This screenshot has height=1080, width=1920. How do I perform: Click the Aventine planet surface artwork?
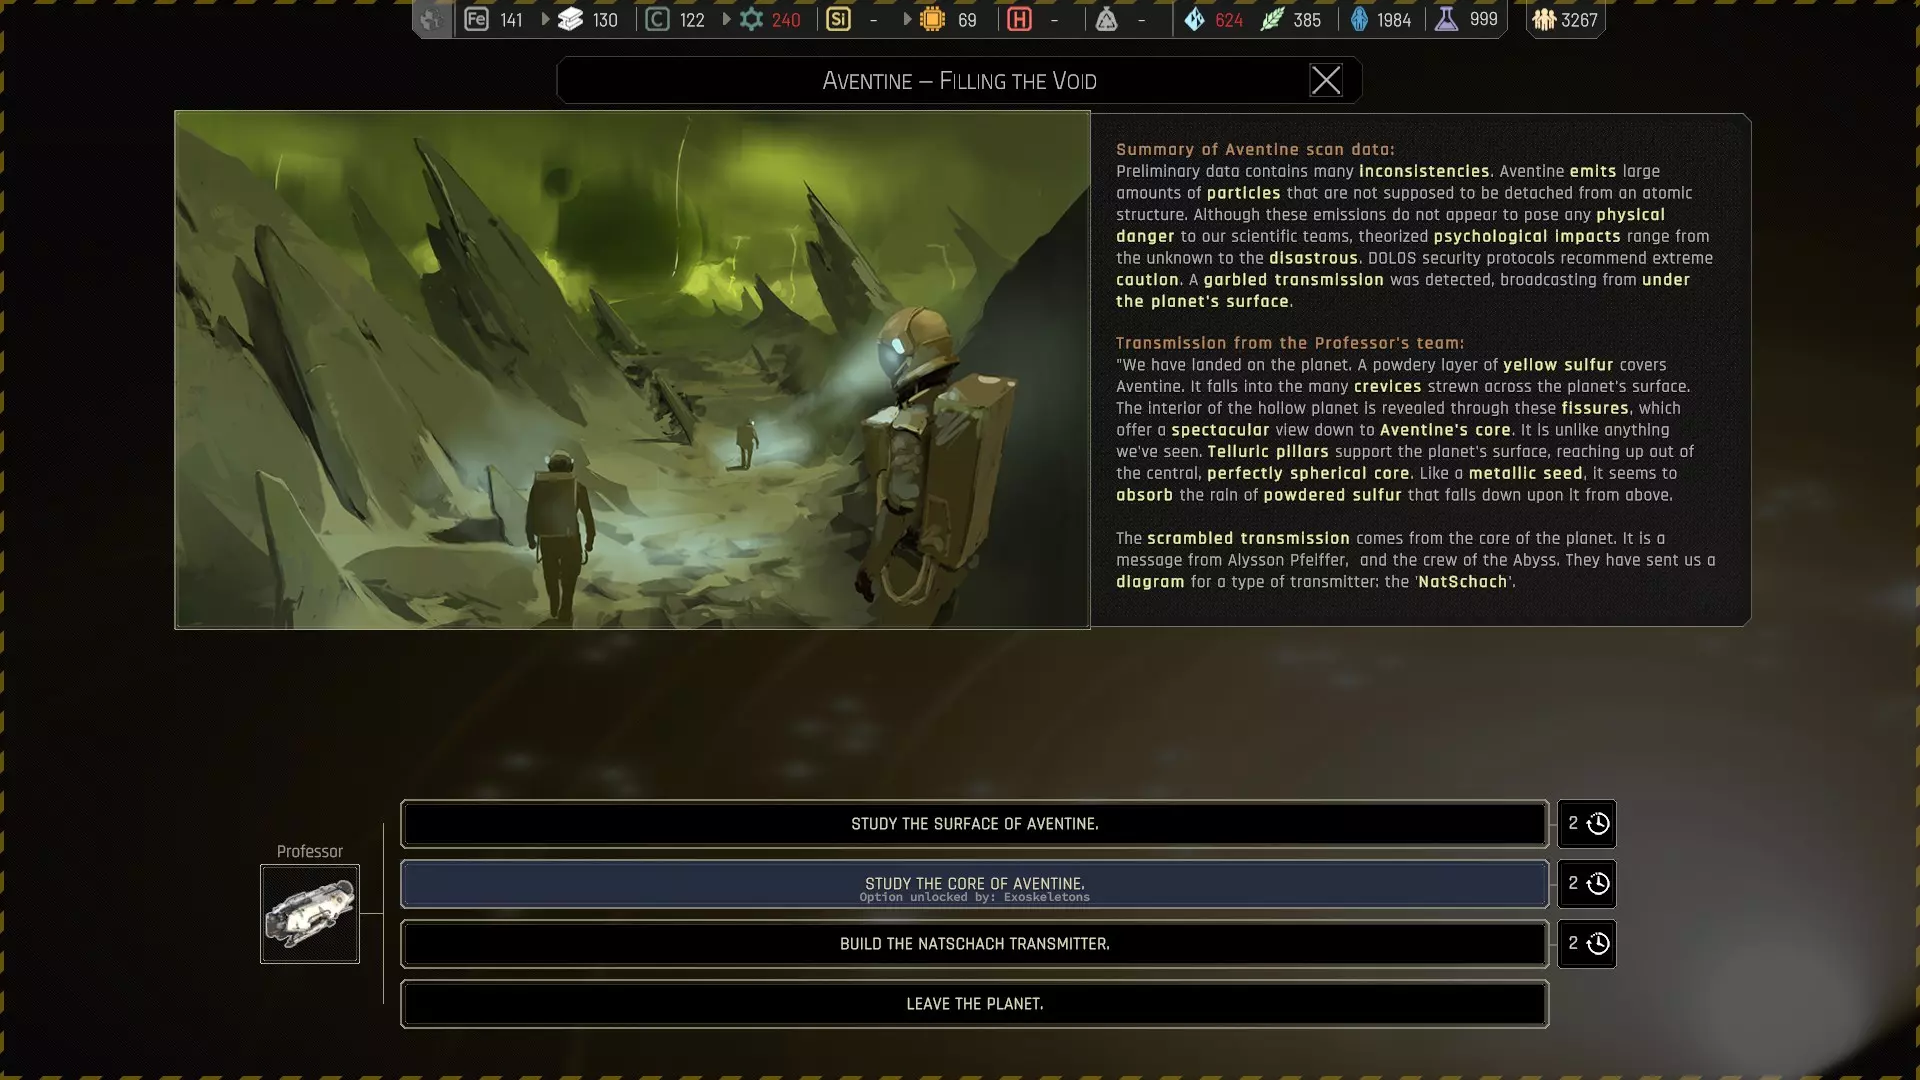[x=632, y=370]
